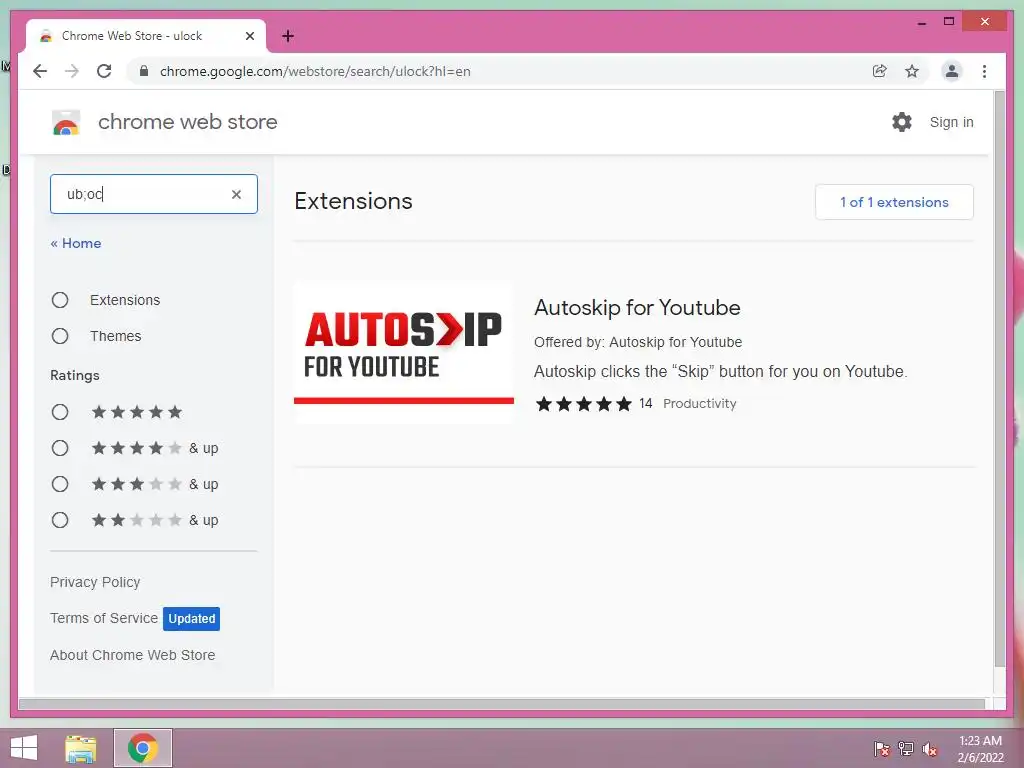The width and height of the screenshot is (1024, 768).
Task: Open web store settings gear
Action: (x=902, y=122)
